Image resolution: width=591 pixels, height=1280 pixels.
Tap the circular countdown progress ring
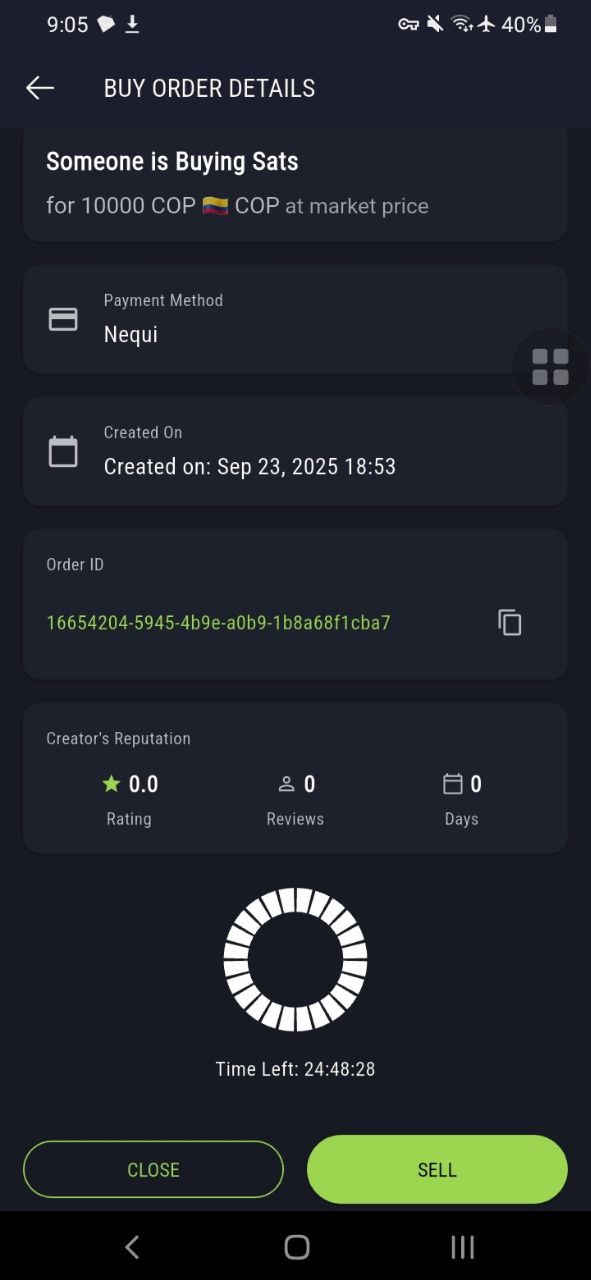coord(295,959)
